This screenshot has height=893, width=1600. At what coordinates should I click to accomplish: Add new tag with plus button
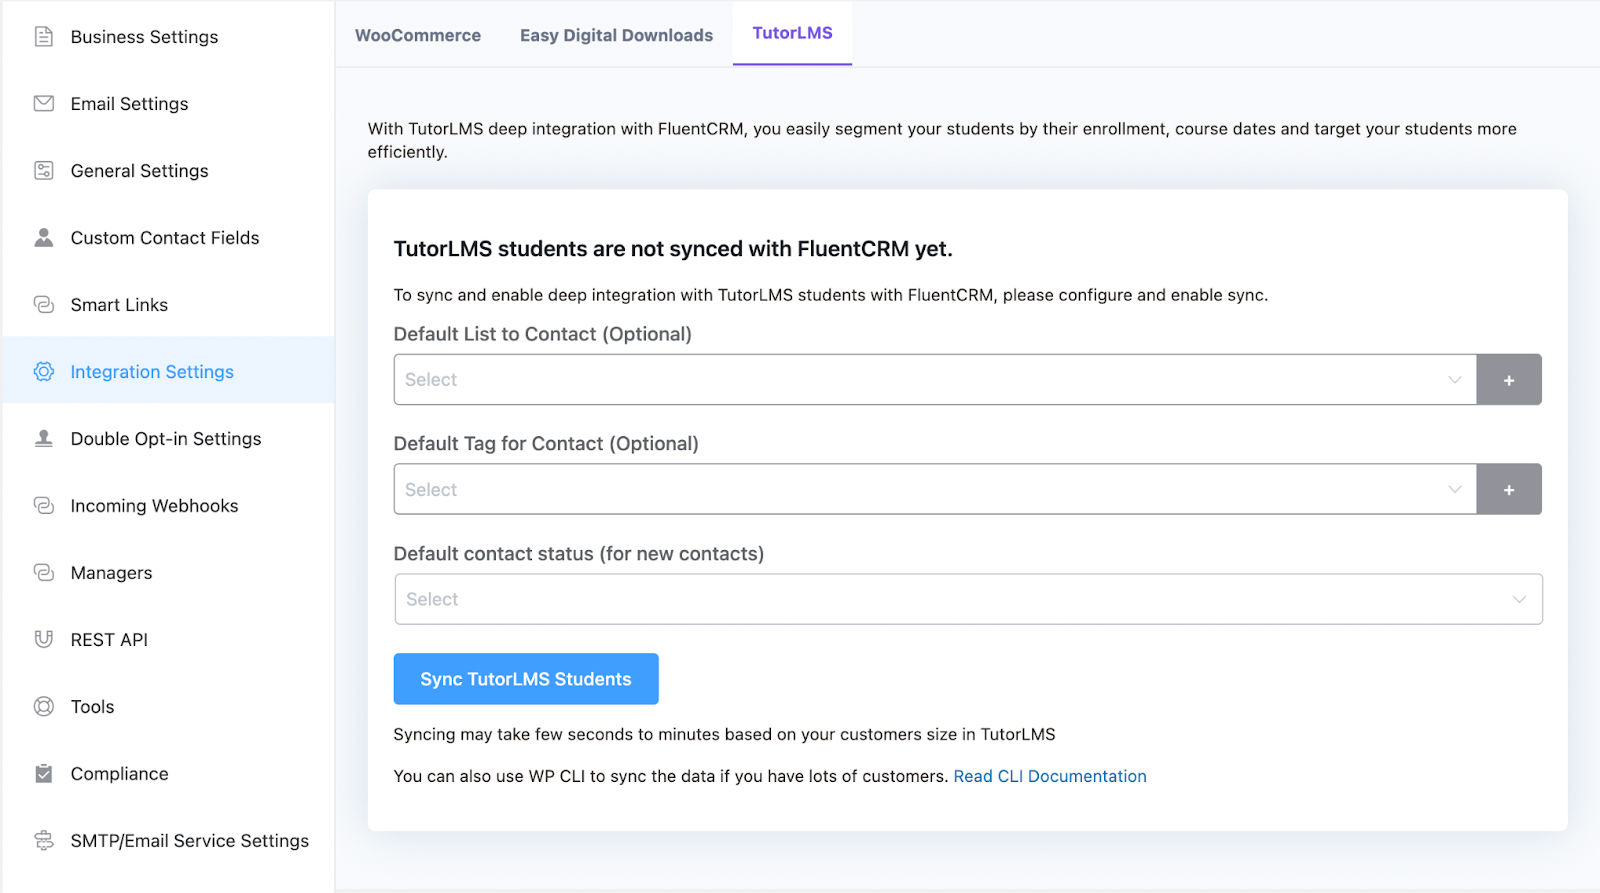1508,490
